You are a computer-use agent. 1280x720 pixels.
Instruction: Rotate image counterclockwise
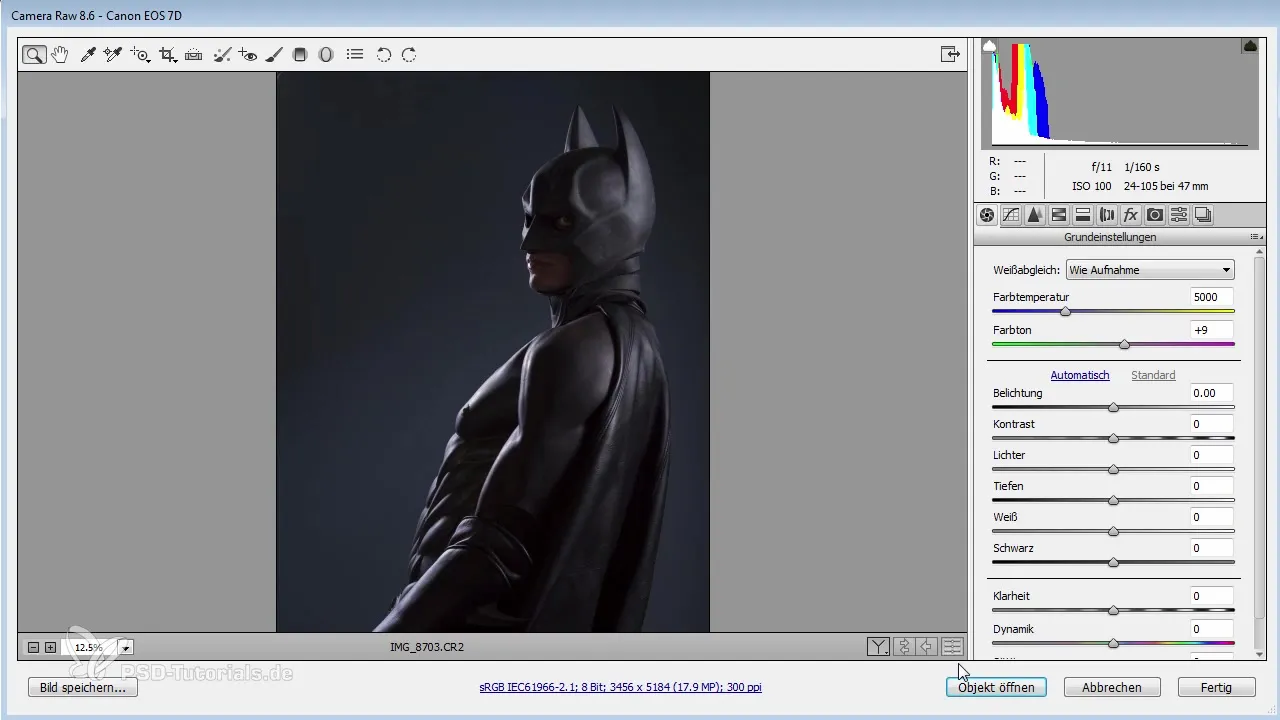(383, 55)
